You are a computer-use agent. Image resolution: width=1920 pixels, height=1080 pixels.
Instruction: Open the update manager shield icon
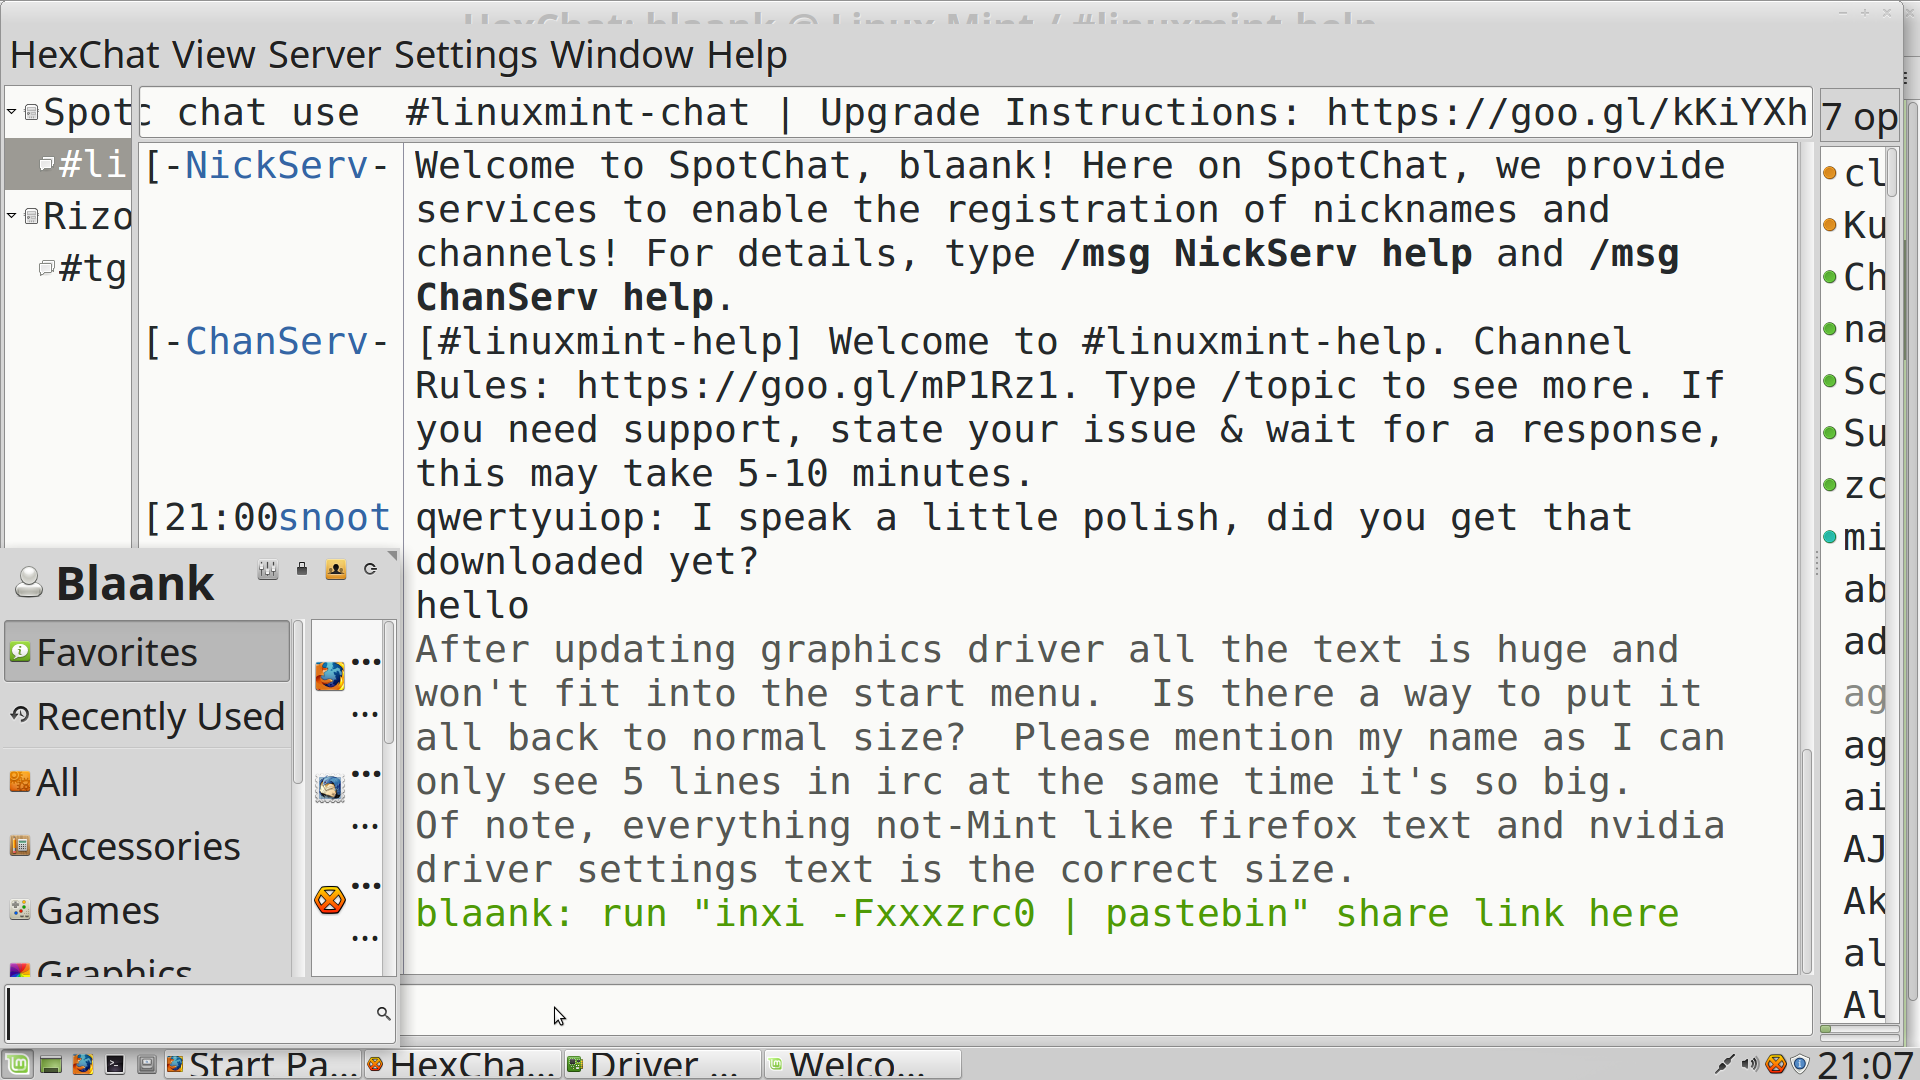coord(1800,1064)
